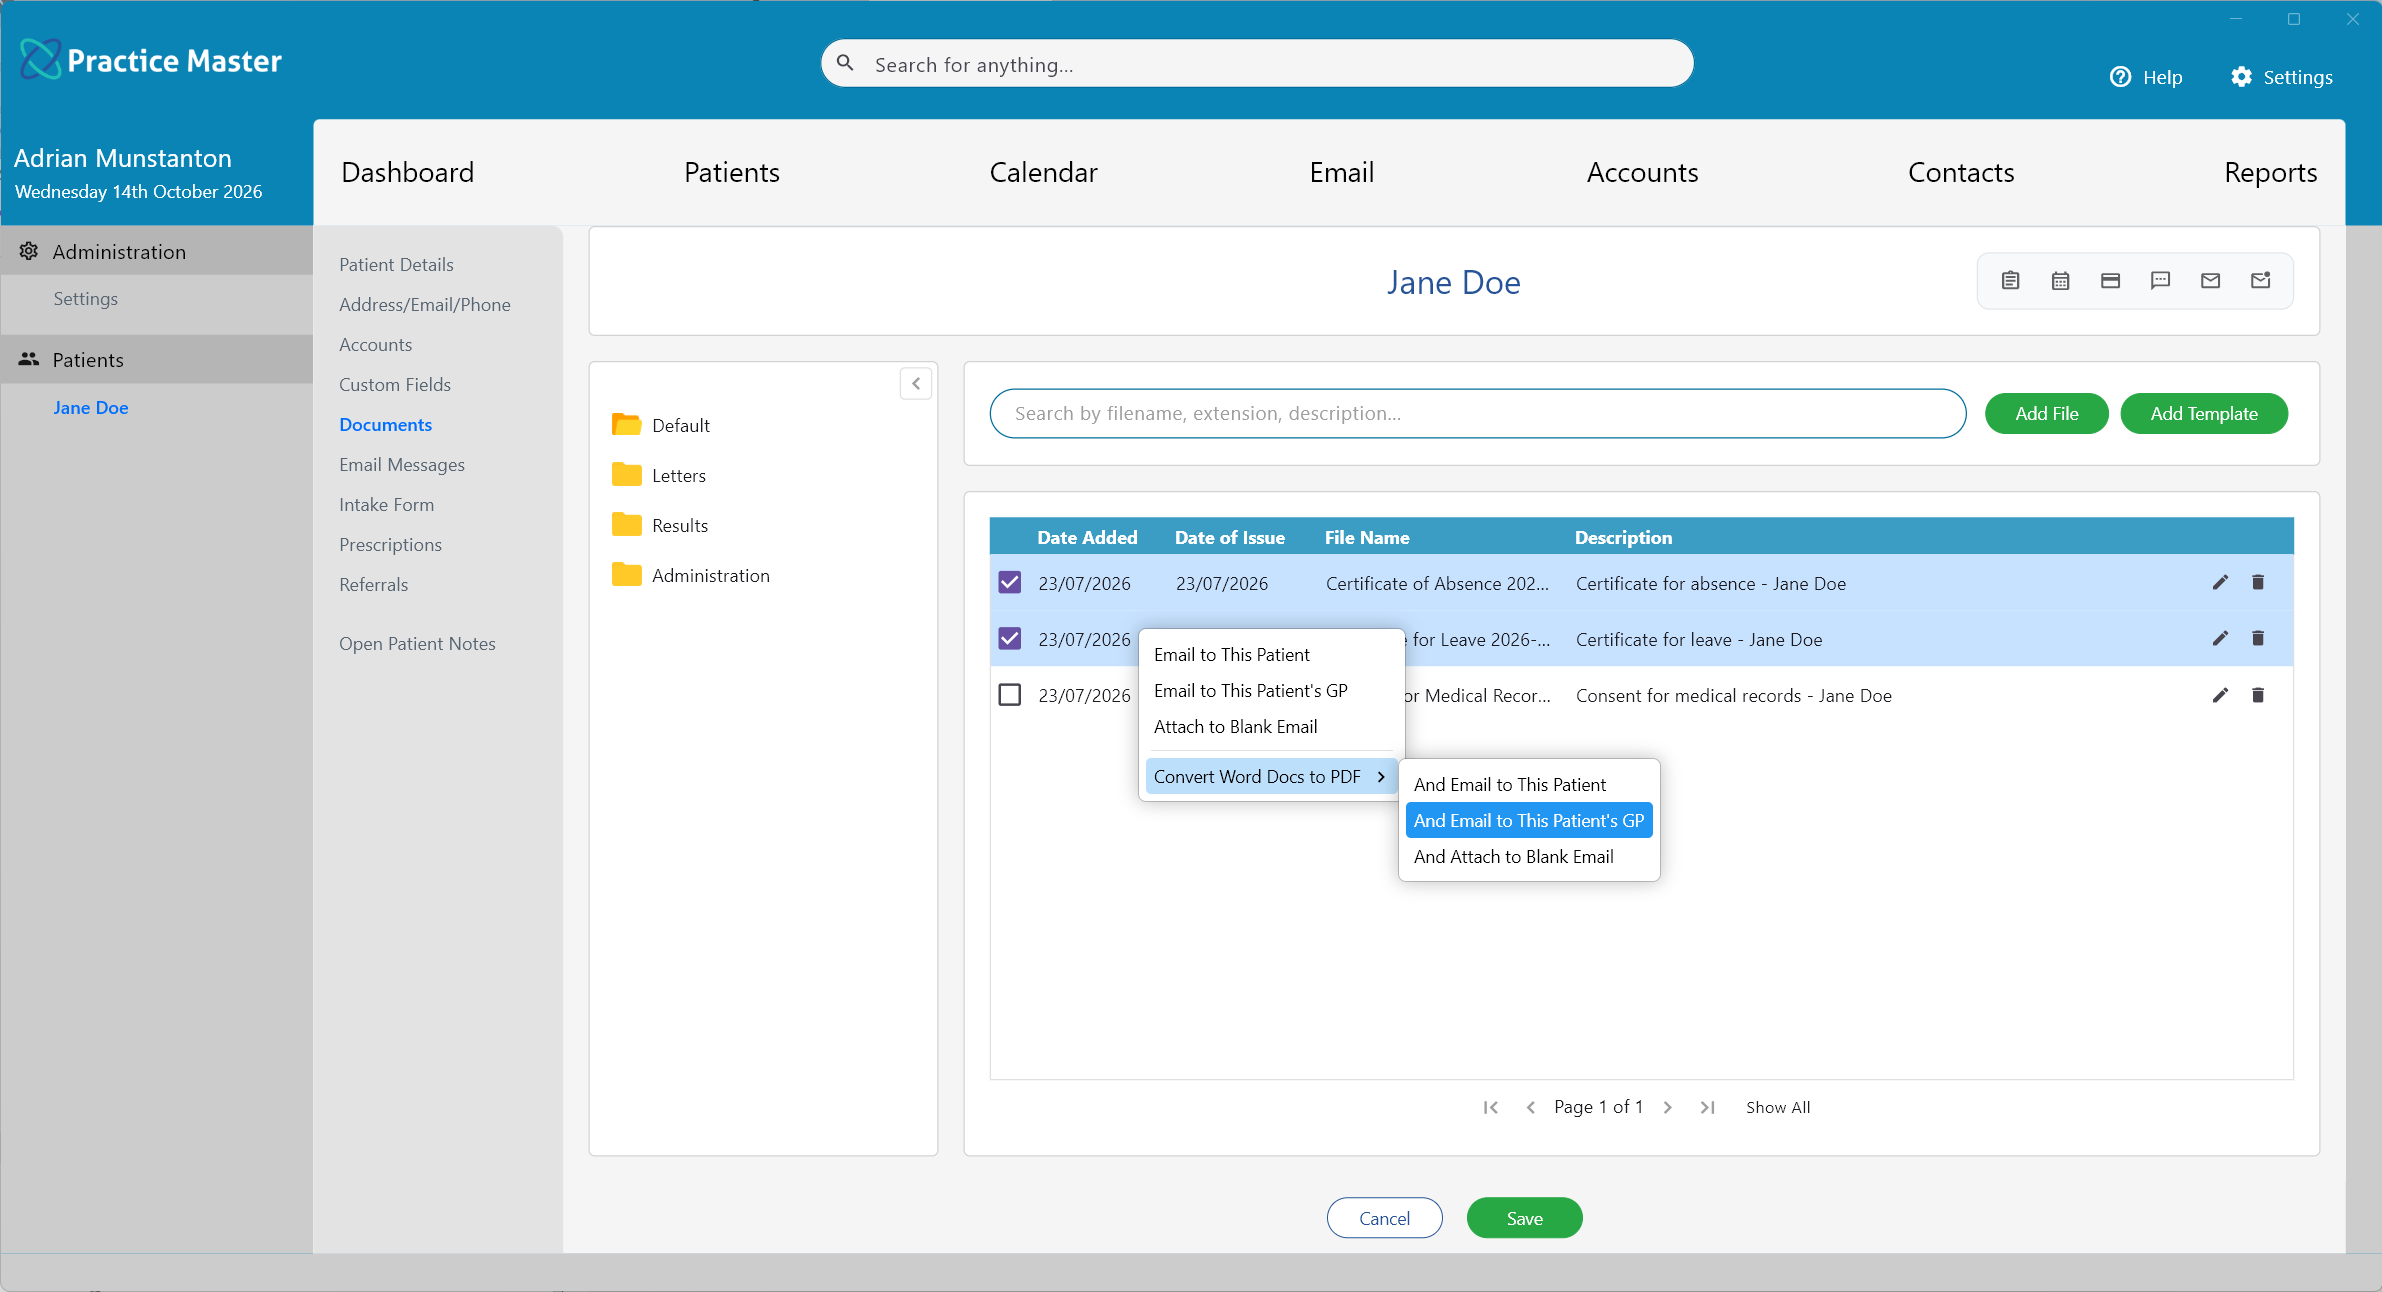Delete the Certificate for leave document
The image size is (2382, 1292).
[2257, 639]
